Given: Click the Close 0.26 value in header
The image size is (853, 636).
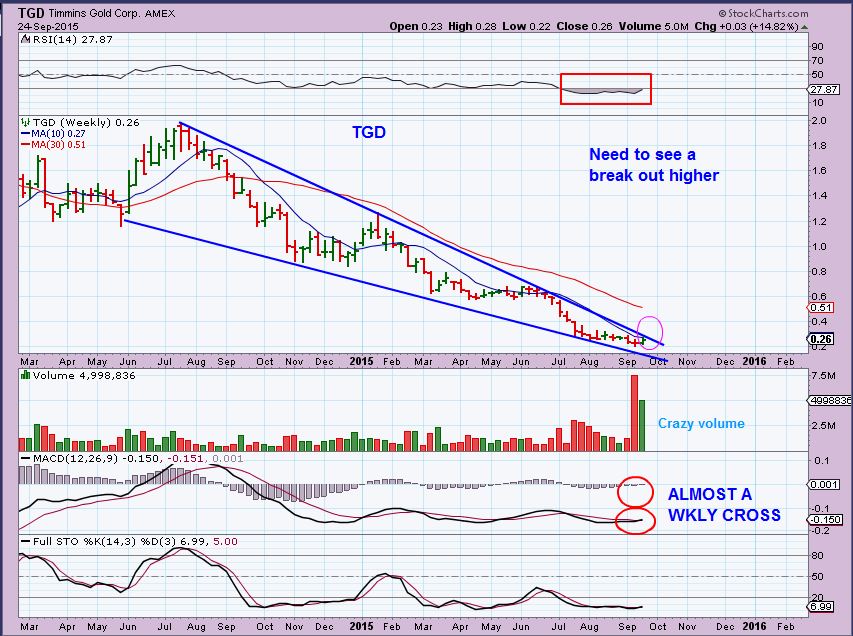Looking at the screenshot, I should click(x=584, y=26).
